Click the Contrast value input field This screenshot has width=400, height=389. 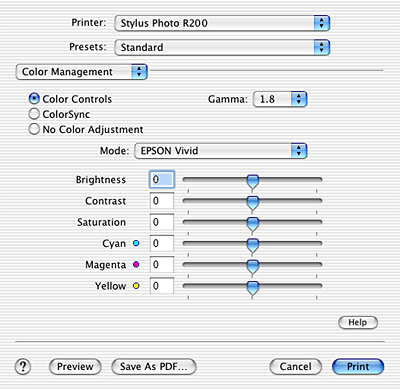click(x=162, y=201)
